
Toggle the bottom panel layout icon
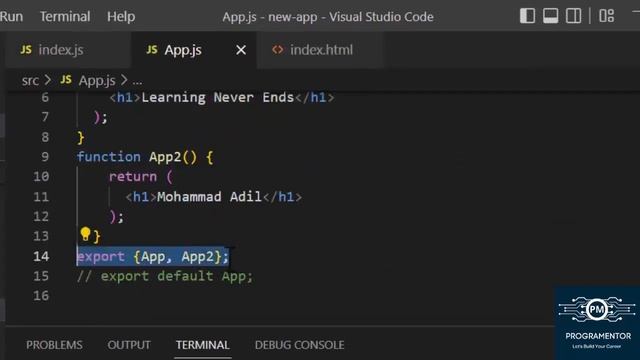click(x=550, y=16)
